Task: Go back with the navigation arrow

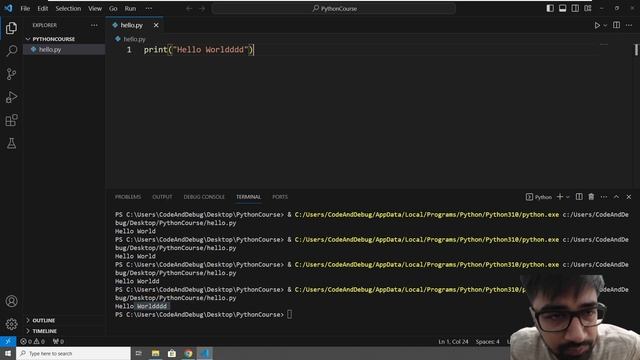Action: point(189,9)
